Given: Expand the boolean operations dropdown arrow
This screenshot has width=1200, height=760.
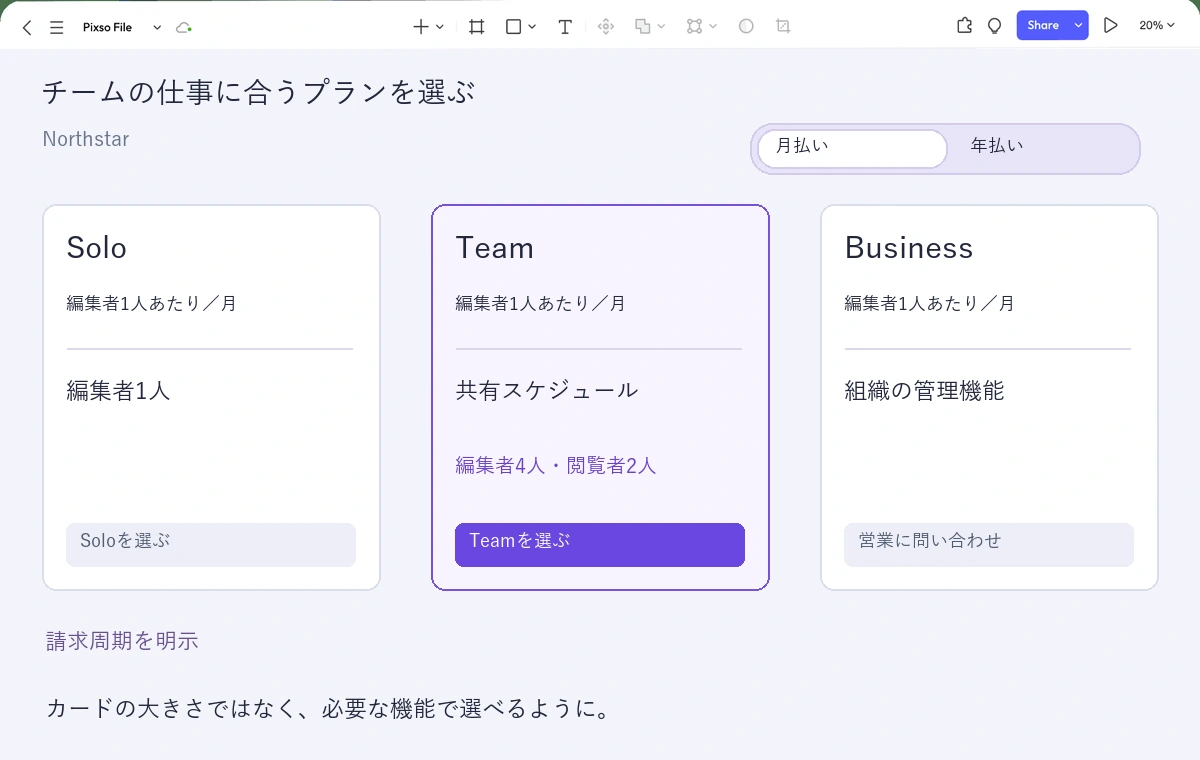Looking at the screenshot, I should pyautogui.click(x=662, y=27).
